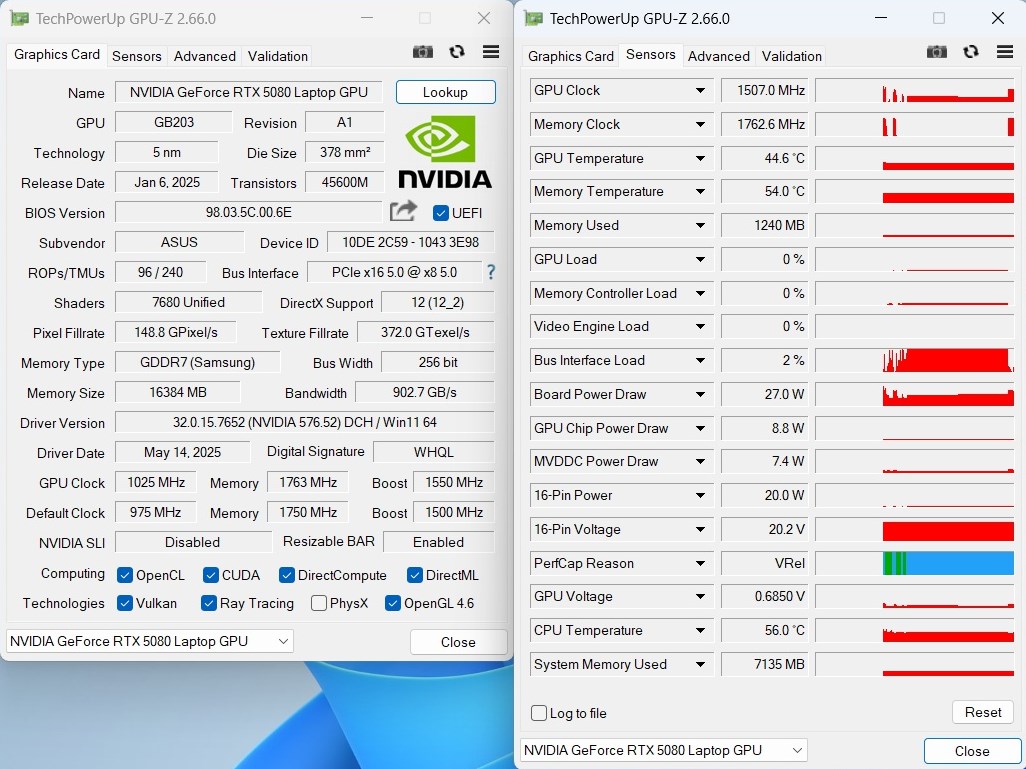The width and height of the screenshot is (1026, 769).
Task: Click GPU-Z app icon in left title bar
Action: pyautogui.click(x=20, y=18)
